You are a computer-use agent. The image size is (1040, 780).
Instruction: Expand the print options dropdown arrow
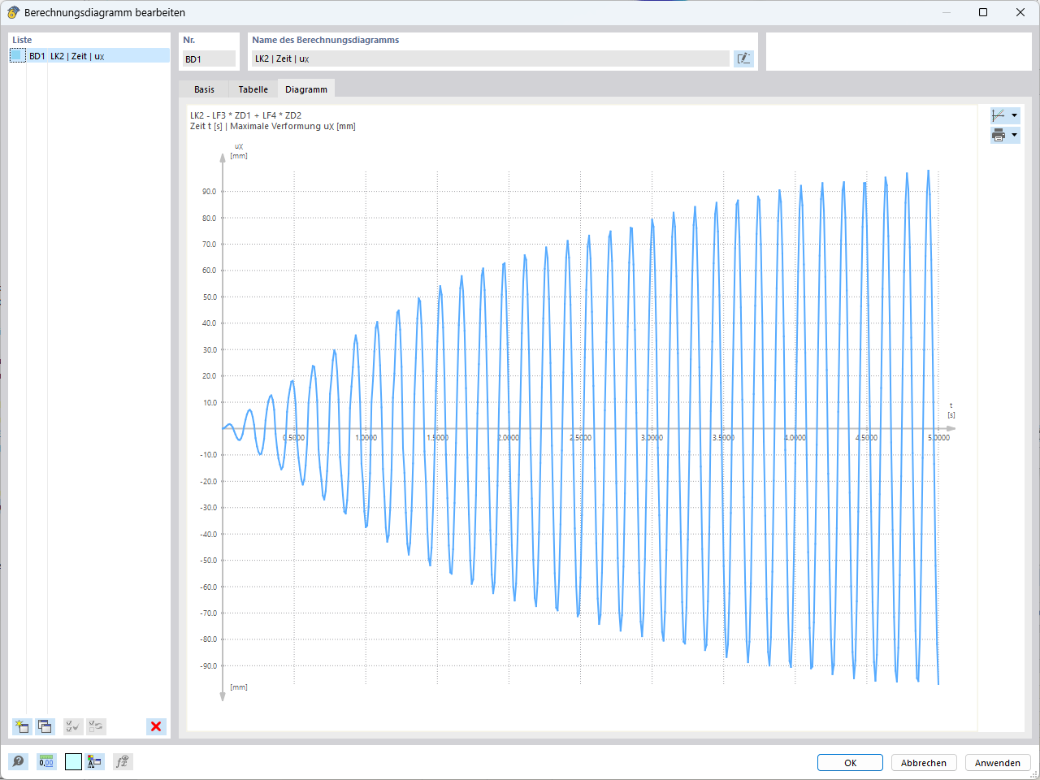tap(1014, 135)
